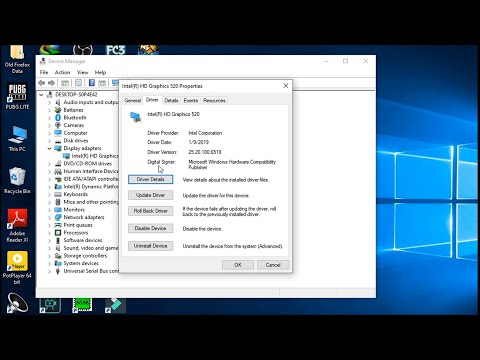The width and height of the screenshot is (480, 360).
Task: Expand the Print queues node
Action: 49,225
